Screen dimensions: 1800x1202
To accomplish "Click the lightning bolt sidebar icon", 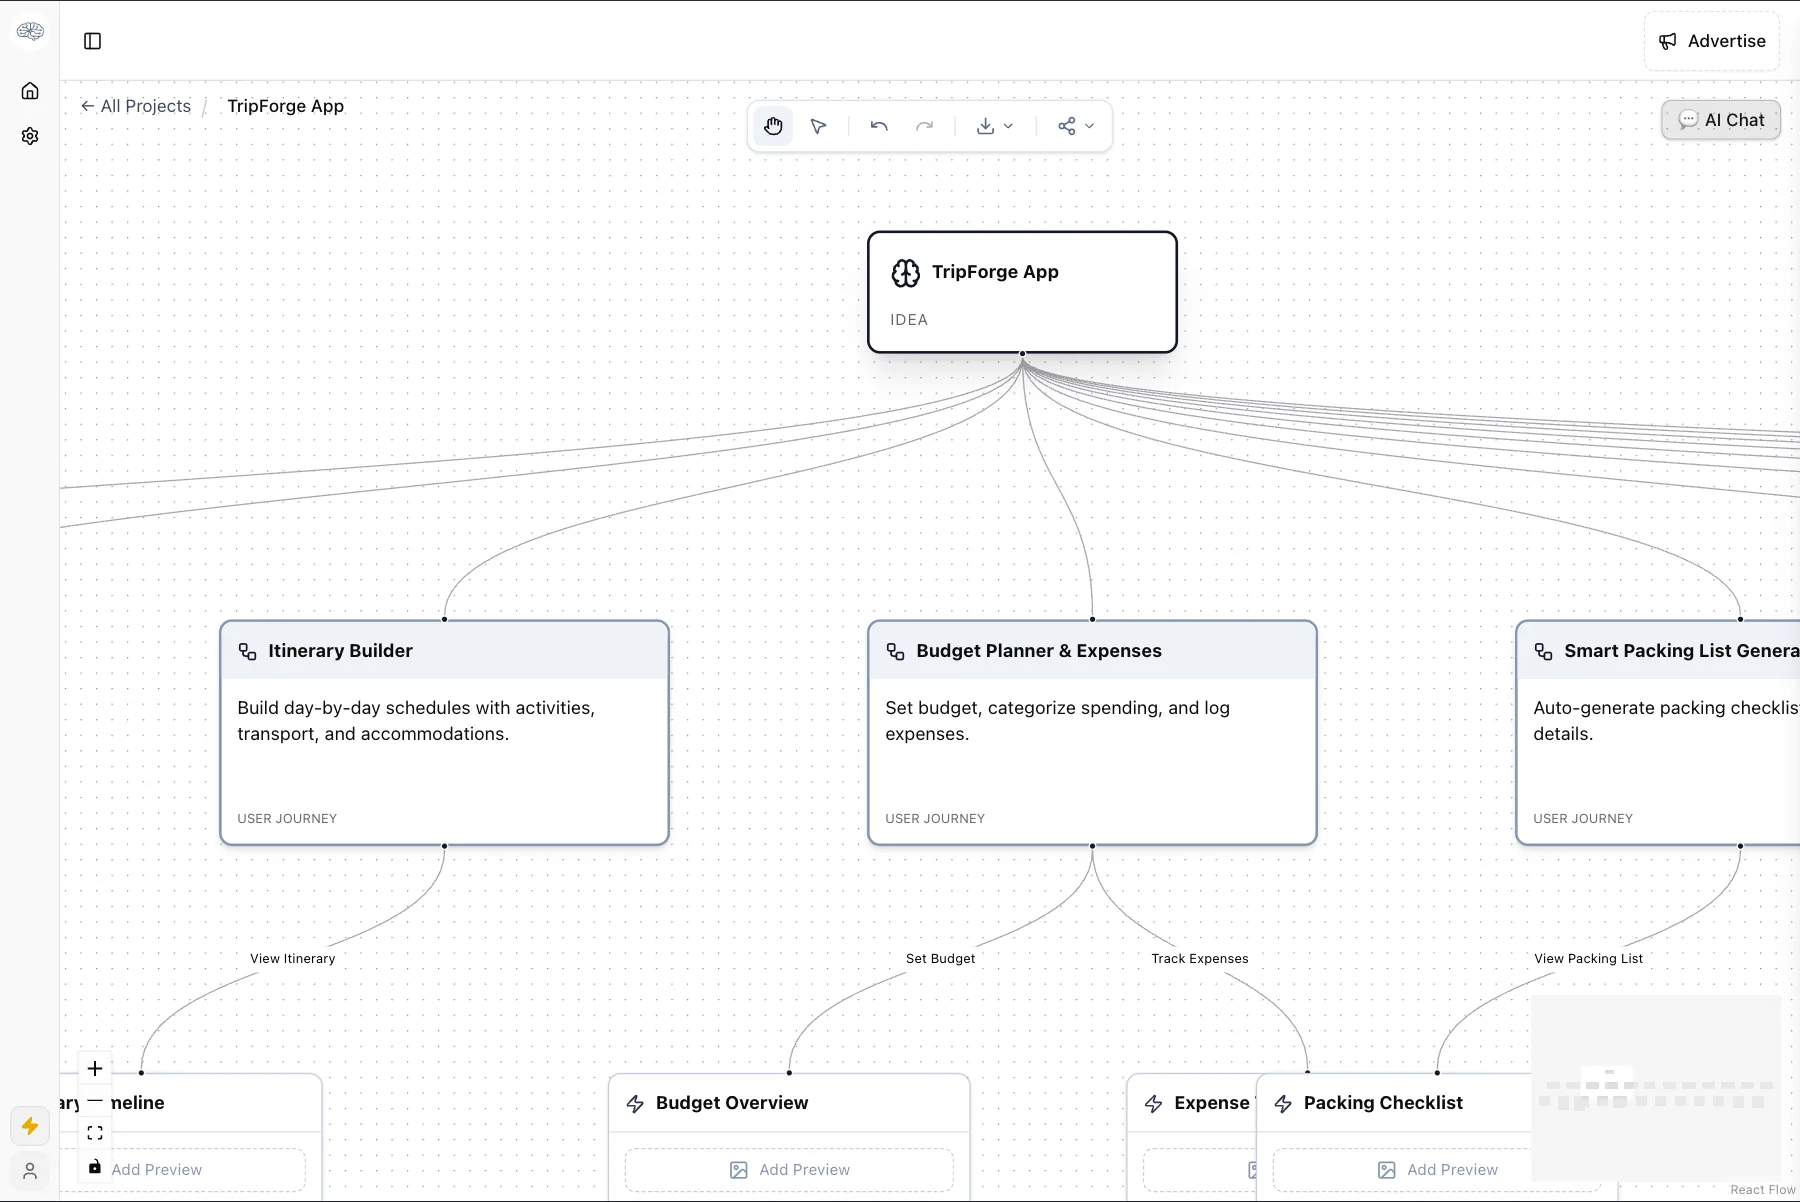I will [x=30, y=1126].
